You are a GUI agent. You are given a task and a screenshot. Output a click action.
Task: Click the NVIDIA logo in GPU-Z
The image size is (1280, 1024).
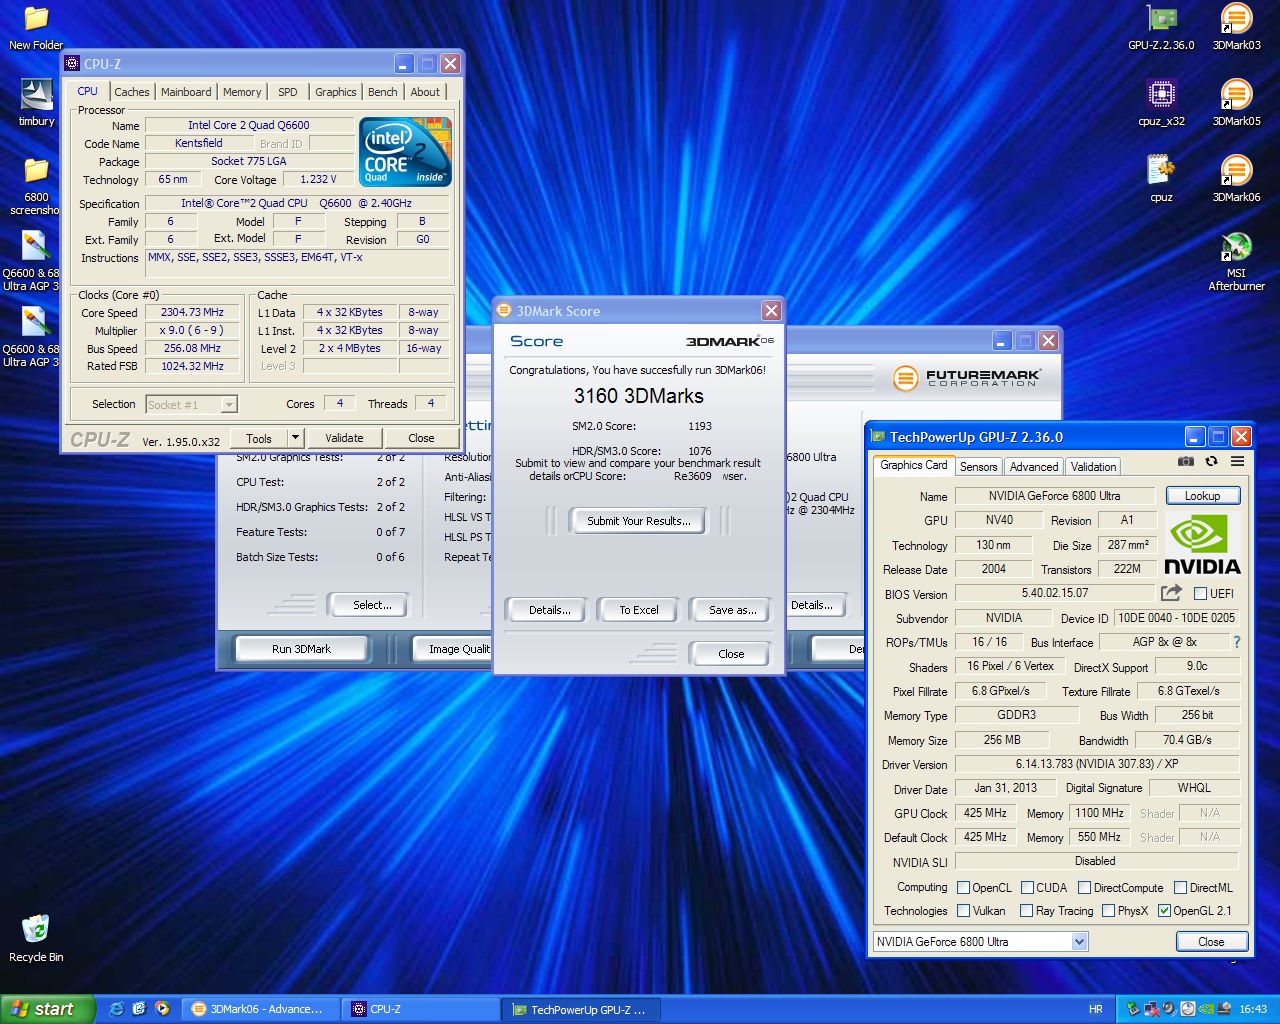tap(1202, 545)
